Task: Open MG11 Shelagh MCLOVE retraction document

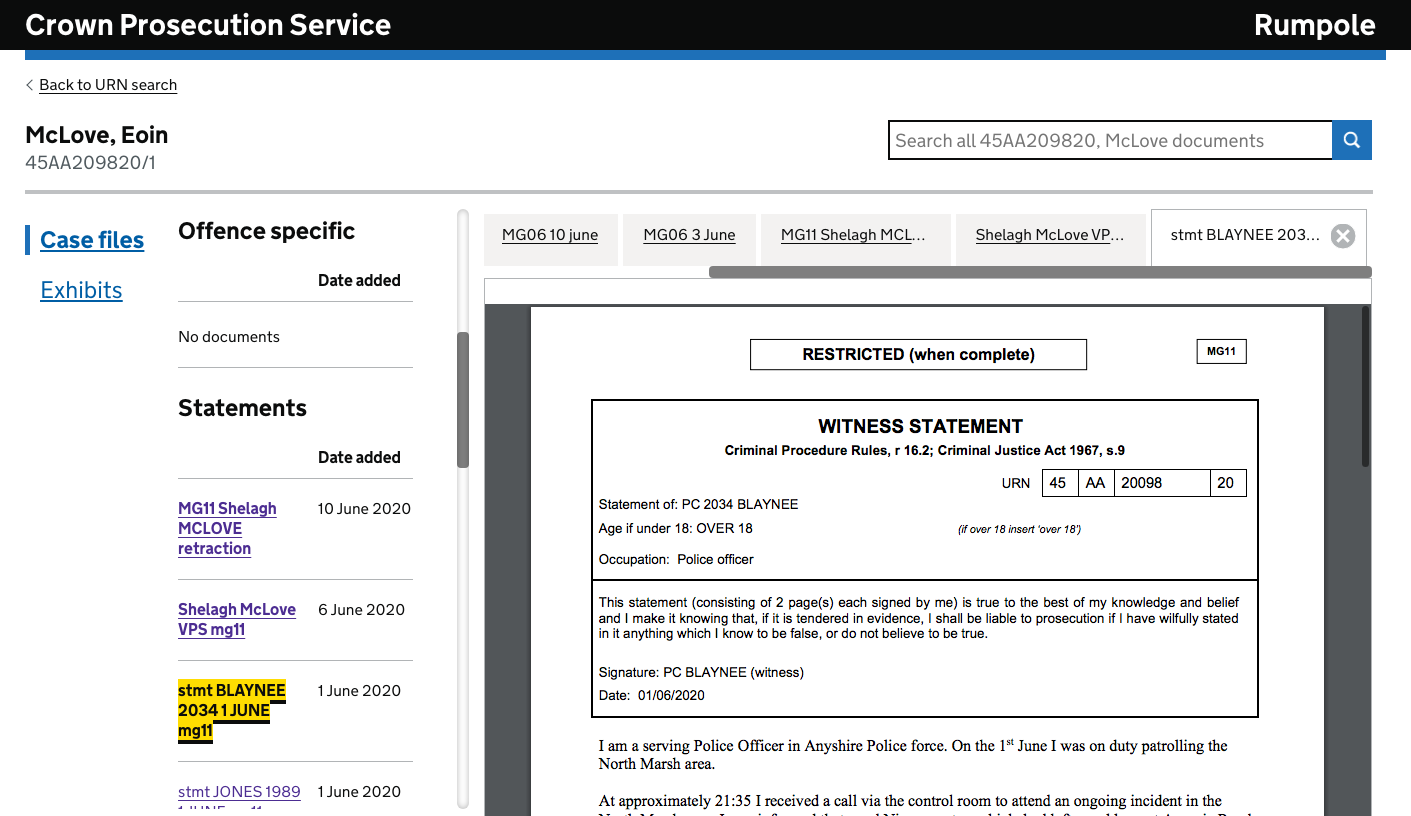Action: click(227, 528)
